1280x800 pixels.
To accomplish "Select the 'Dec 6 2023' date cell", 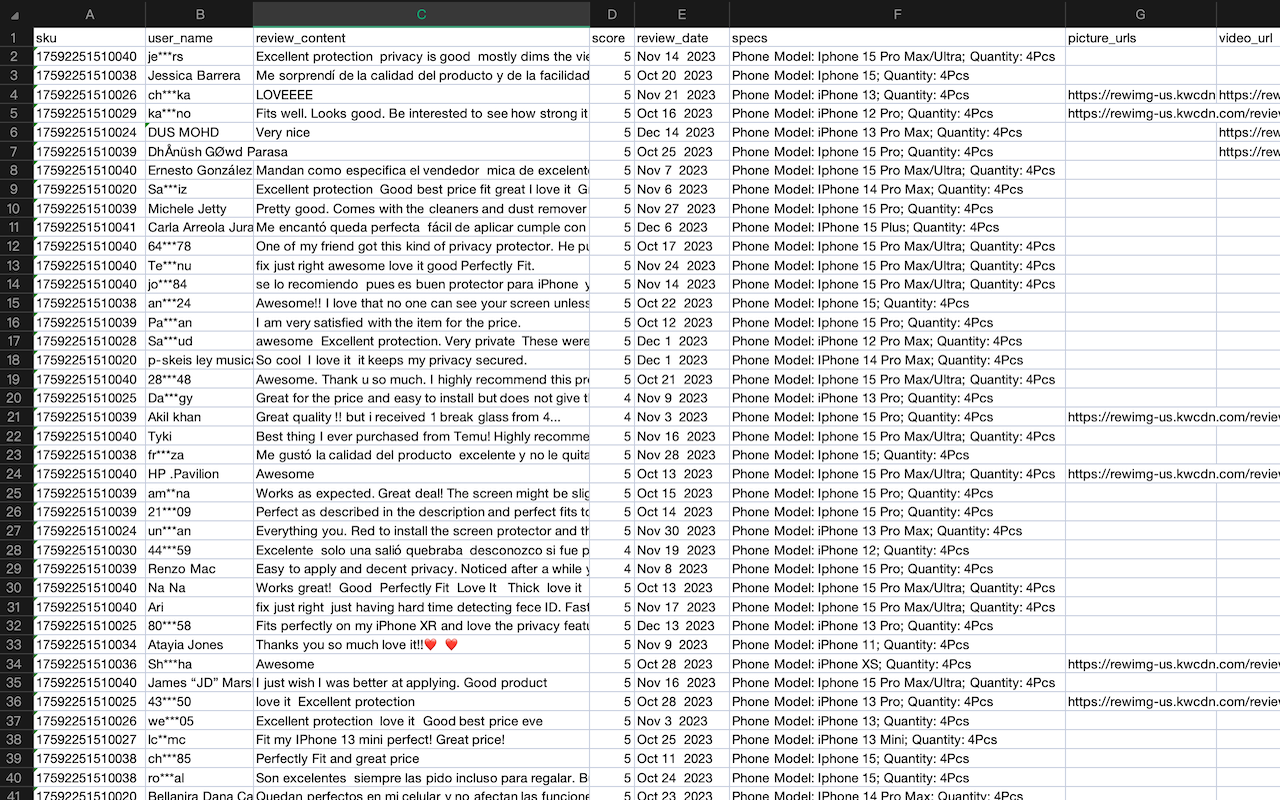I will [682, 228].
